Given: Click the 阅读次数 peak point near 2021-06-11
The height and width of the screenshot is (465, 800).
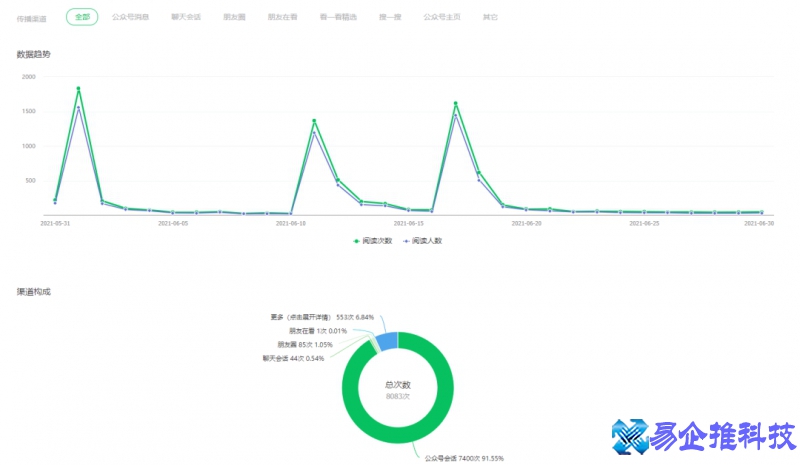Looking at the screenshot, I should [x=314, y=121].
